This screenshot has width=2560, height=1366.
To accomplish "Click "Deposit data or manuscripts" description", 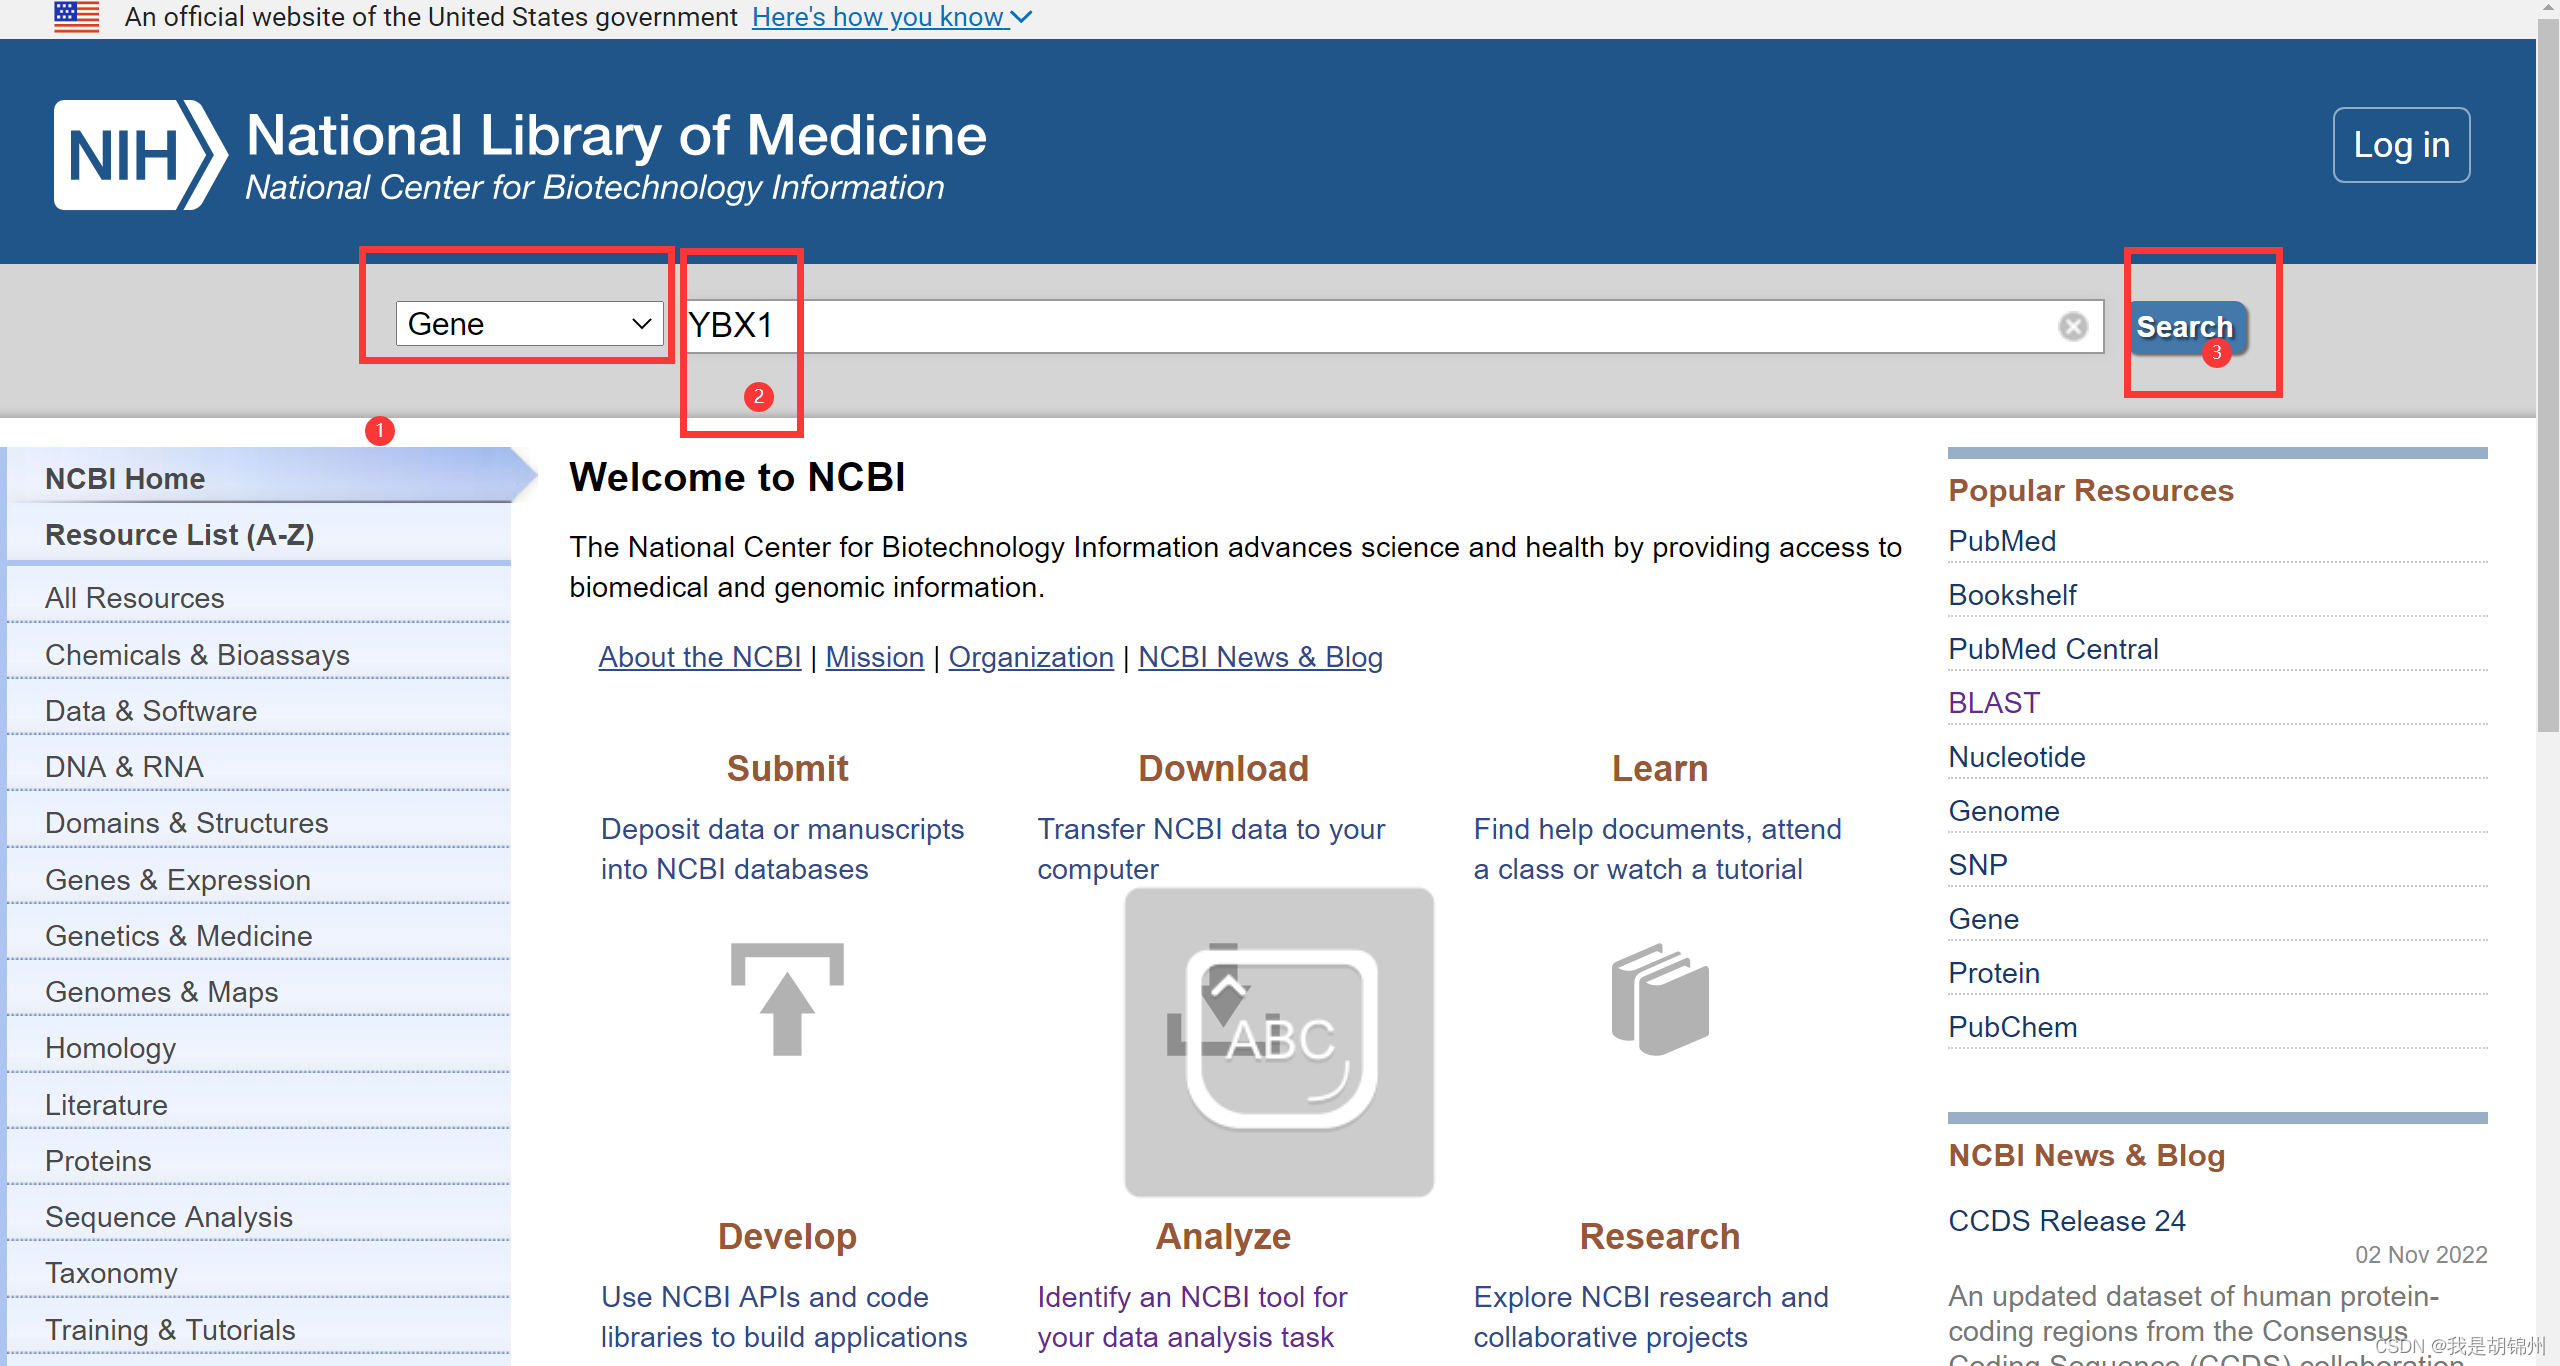I will click(782, 849).
